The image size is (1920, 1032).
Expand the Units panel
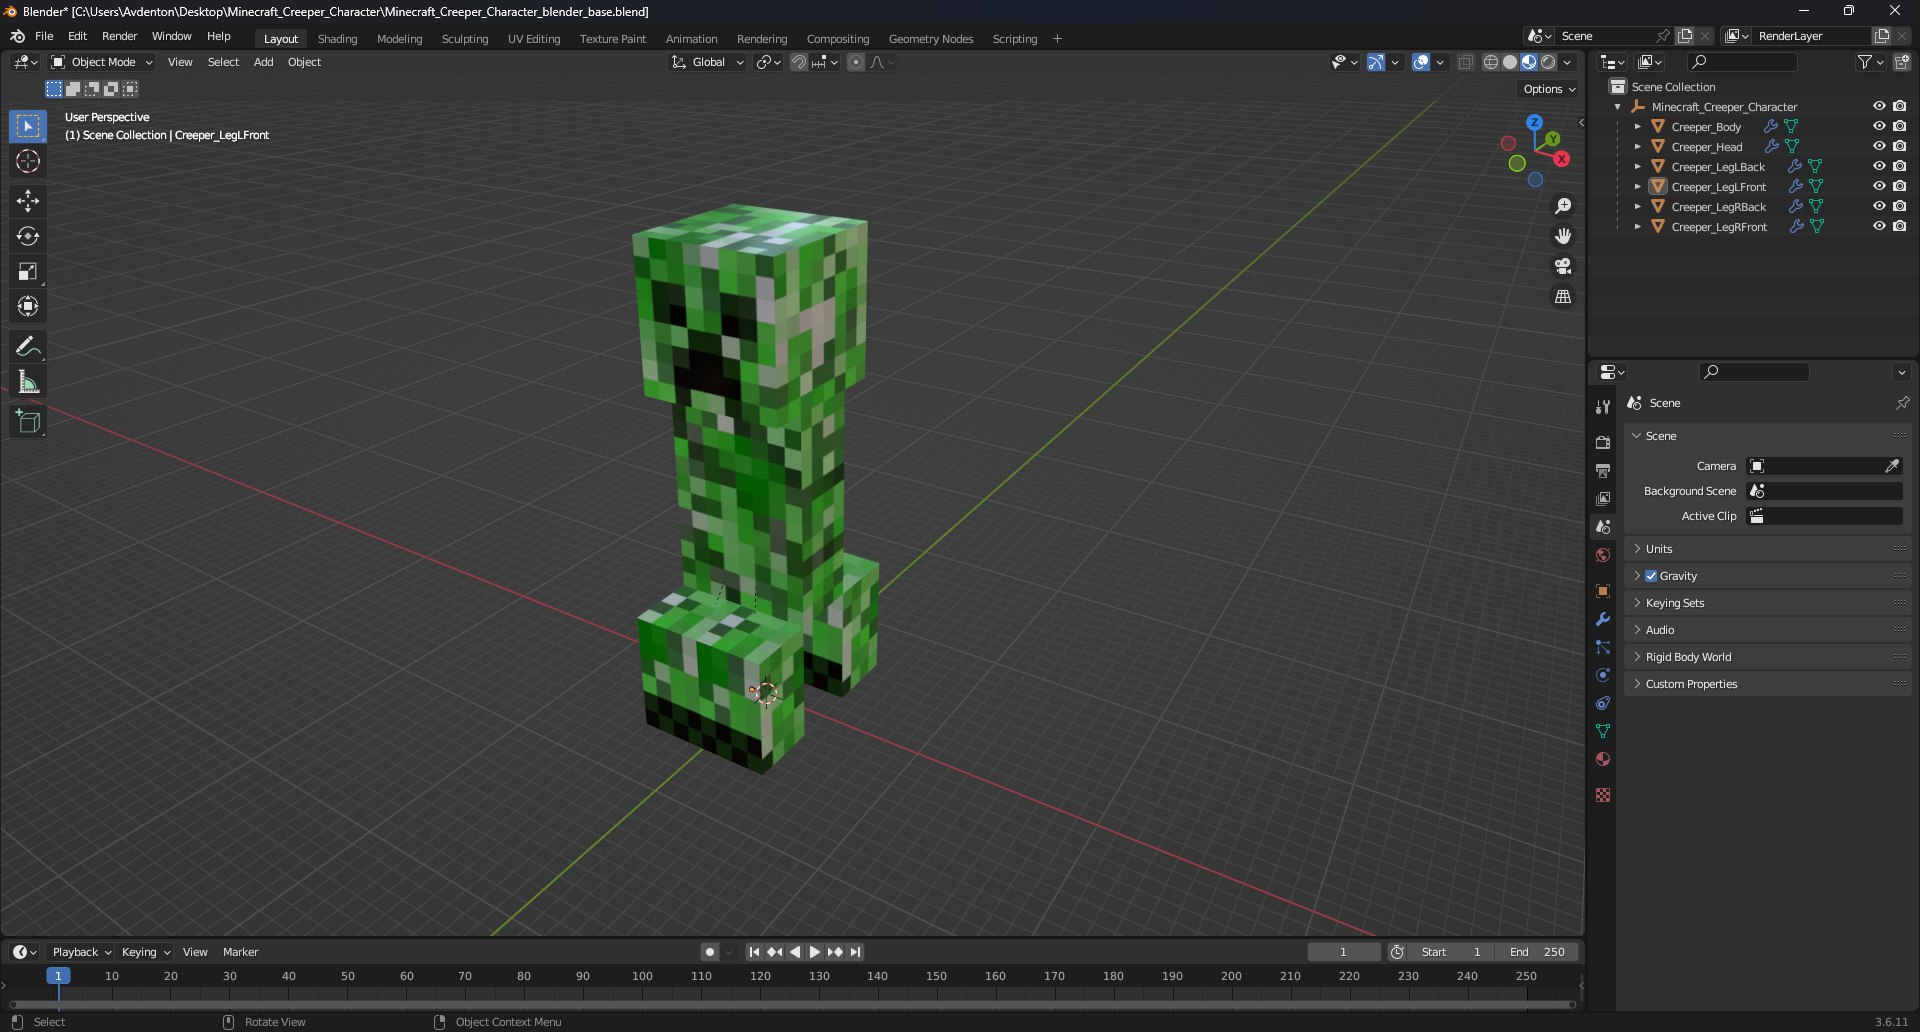click(x=1767, y=549)
